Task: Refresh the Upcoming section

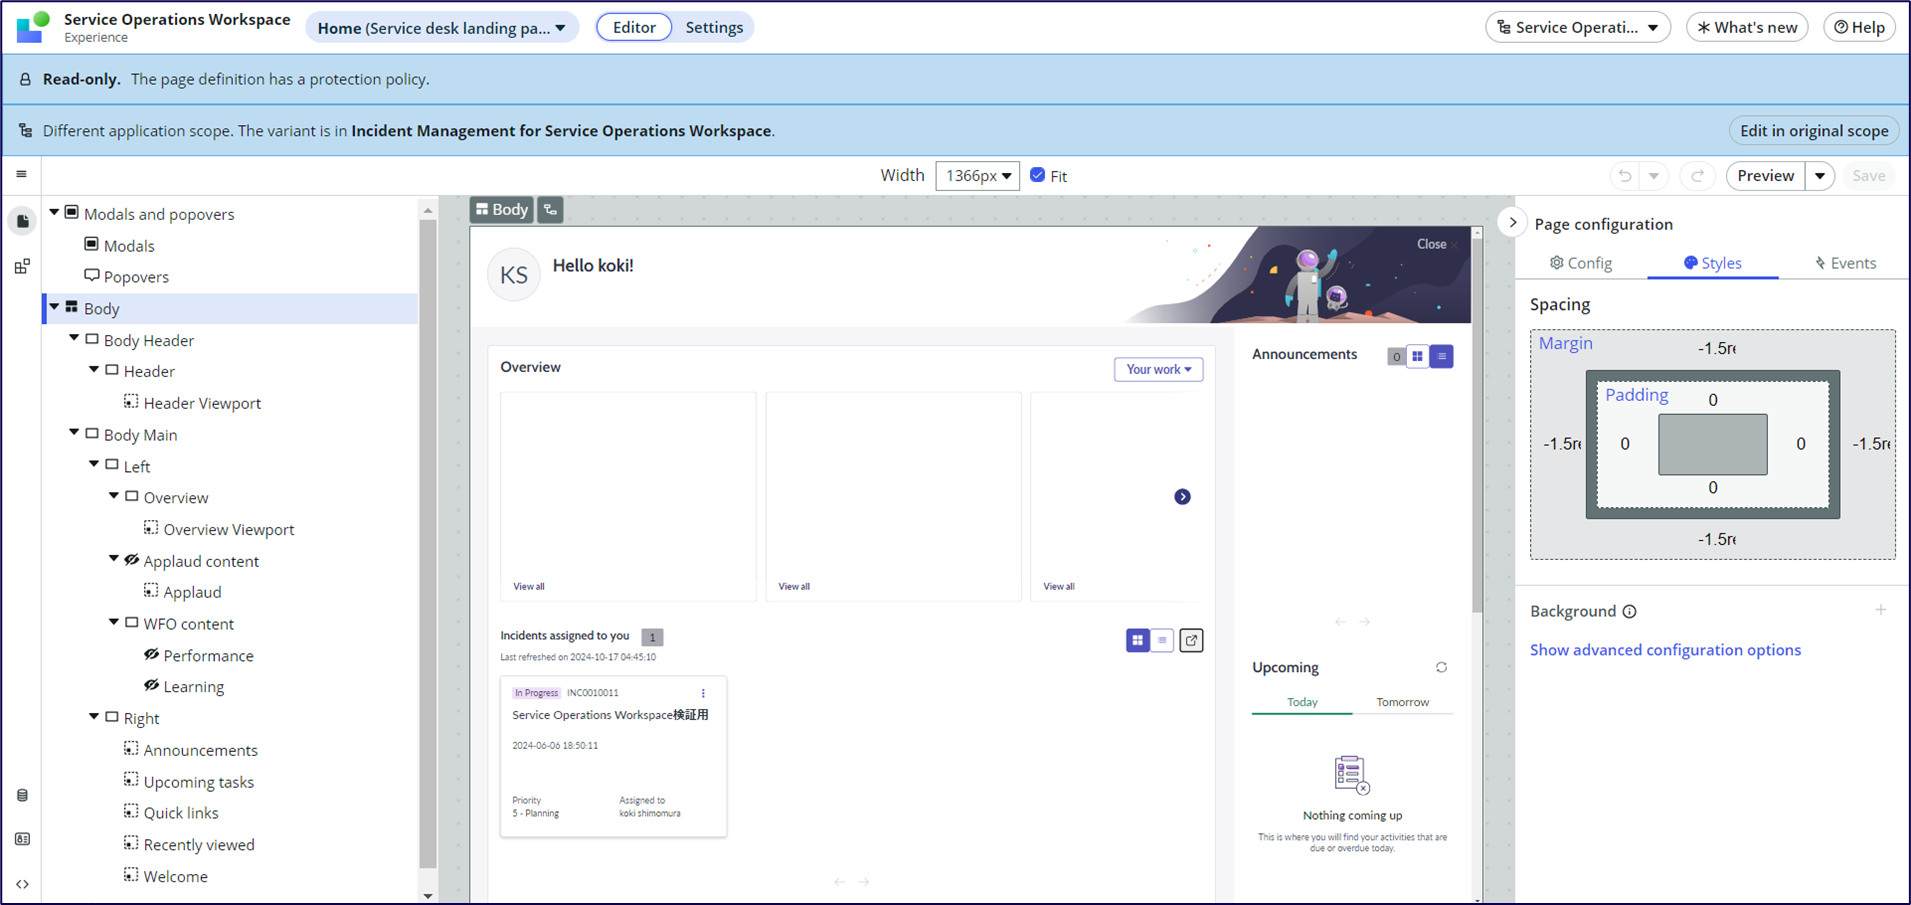Action: click(x=1441, y=667)
